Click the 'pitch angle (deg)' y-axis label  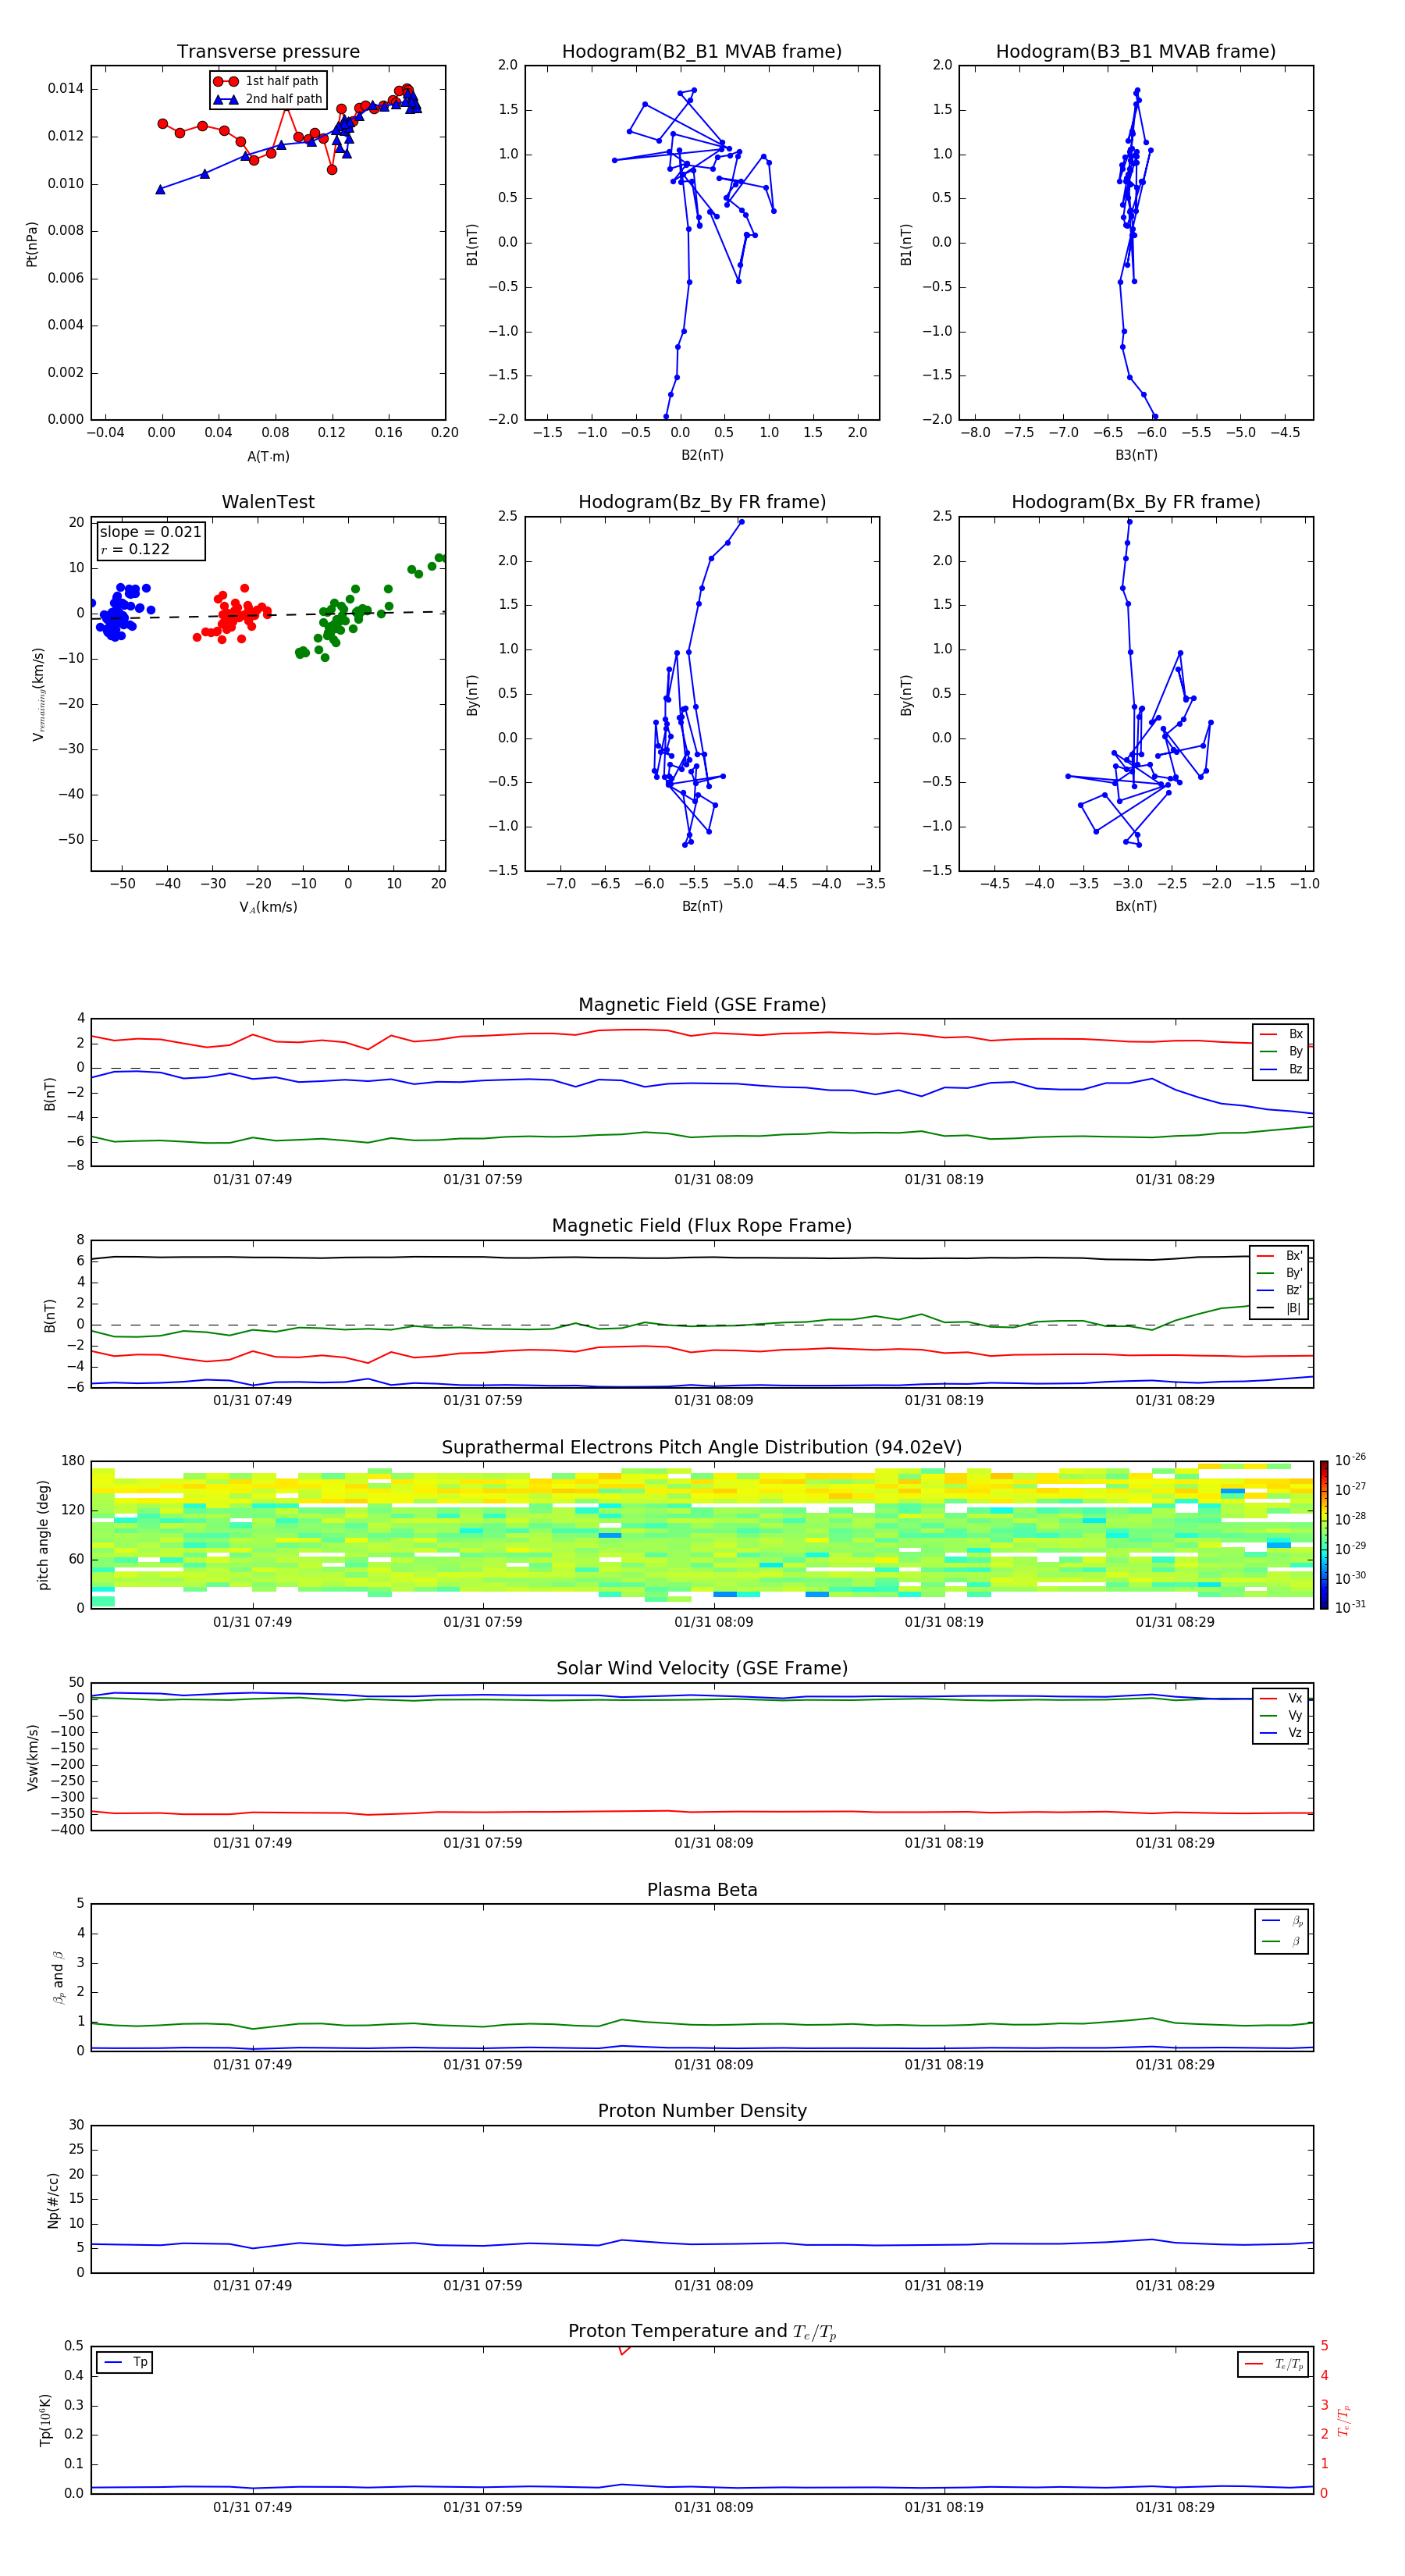(x=43, y=1535)
